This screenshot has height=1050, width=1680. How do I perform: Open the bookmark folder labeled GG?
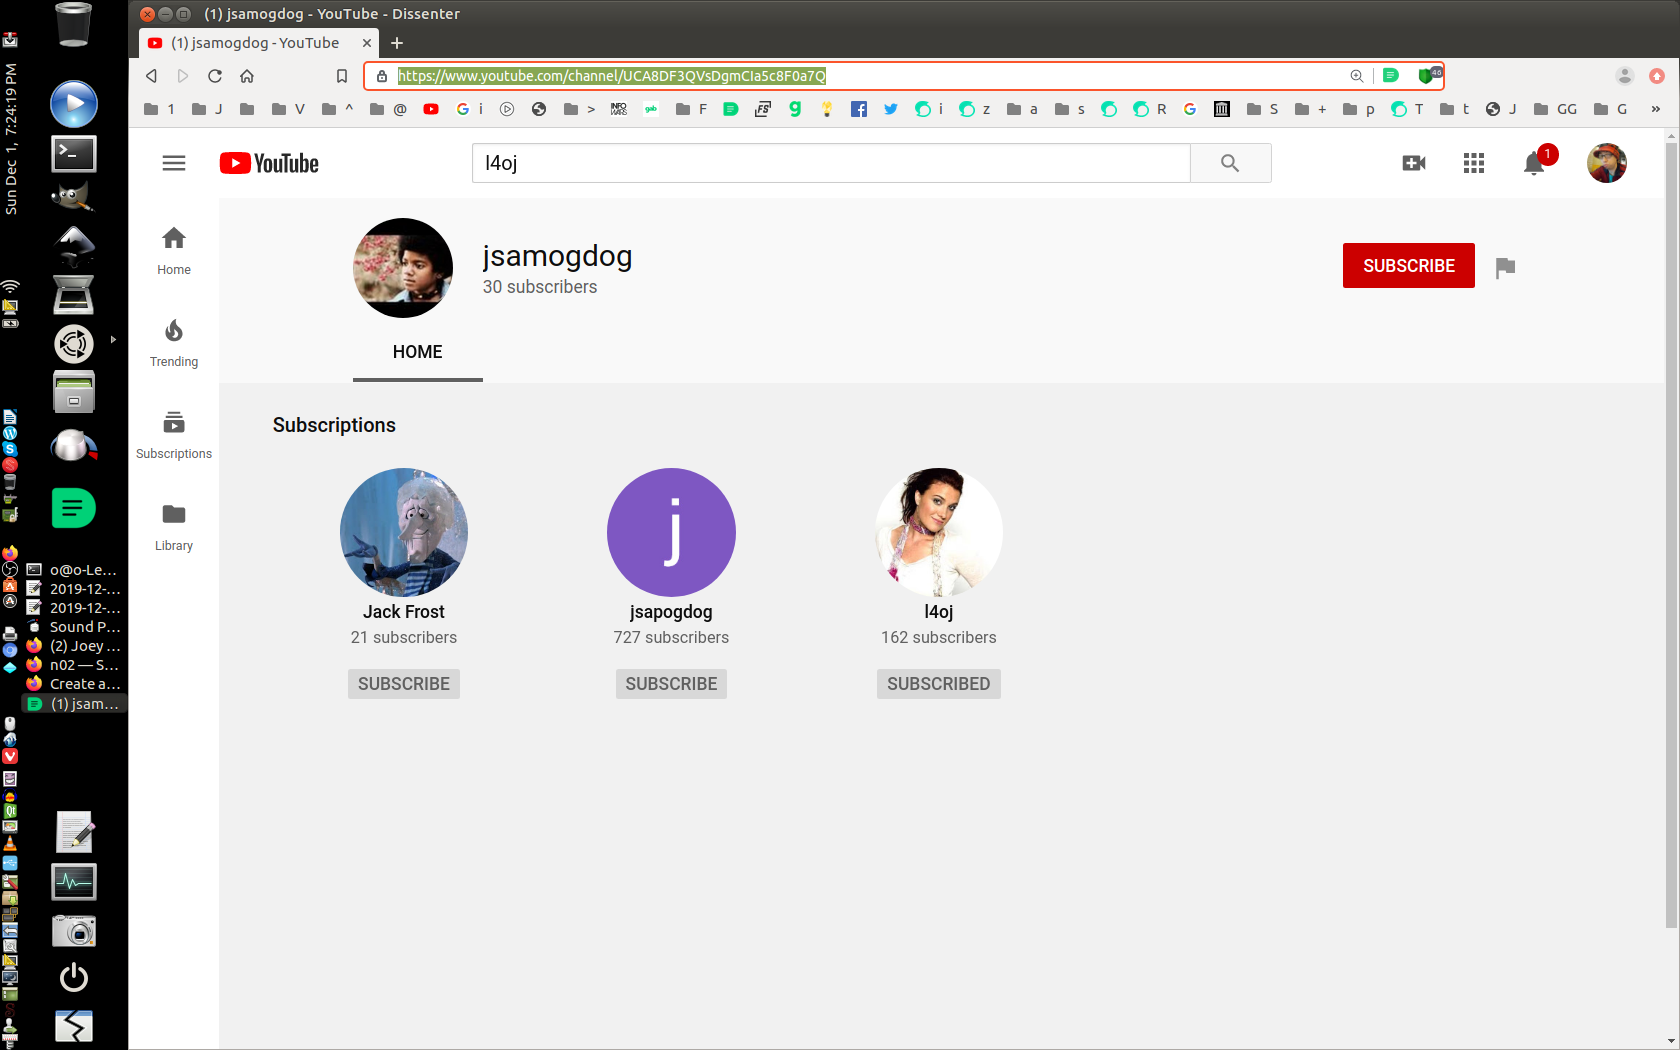tap(1555, 109)
